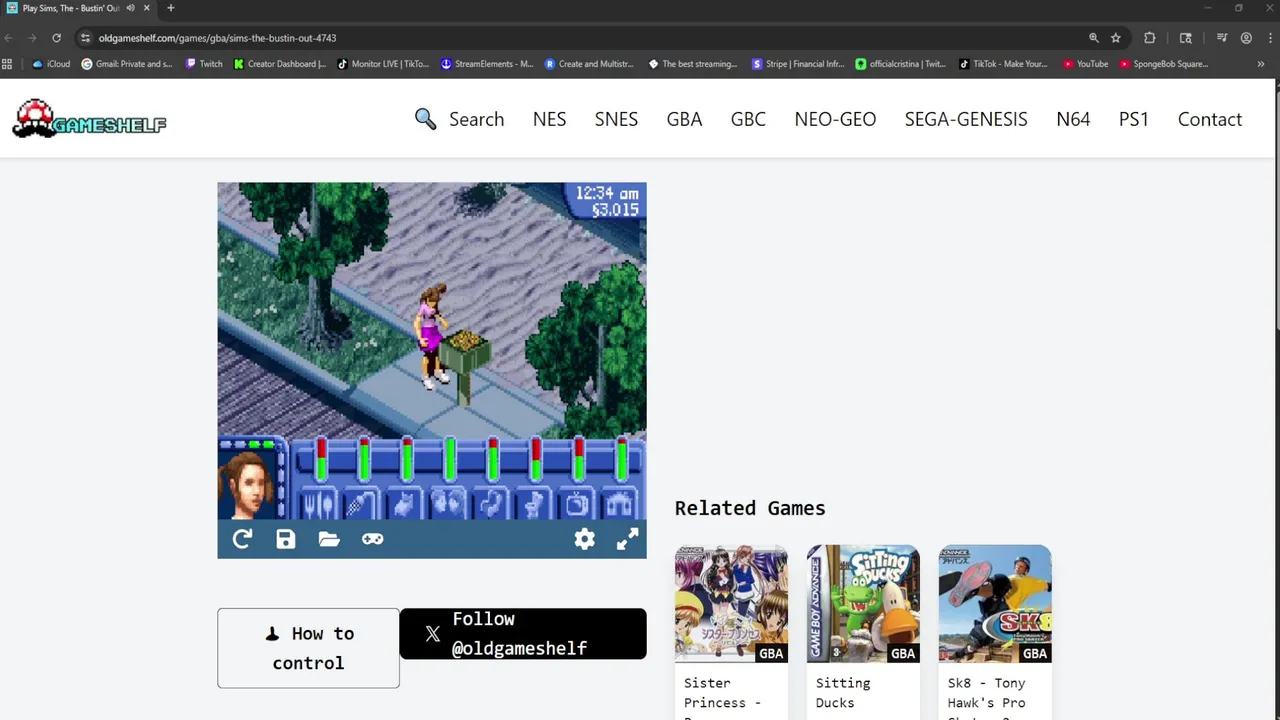Click the Chrome search tabs icon
The width and height of the screenshot is (1280, 720).
pos(1186,38)
